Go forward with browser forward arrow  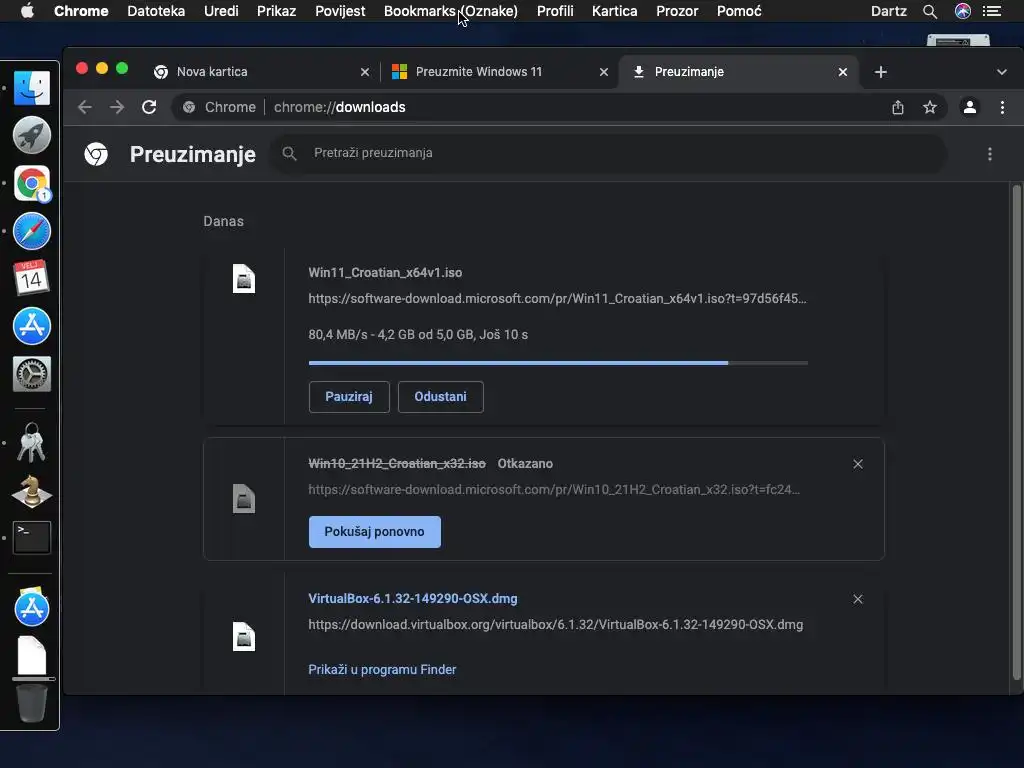(x=117, y=107)
